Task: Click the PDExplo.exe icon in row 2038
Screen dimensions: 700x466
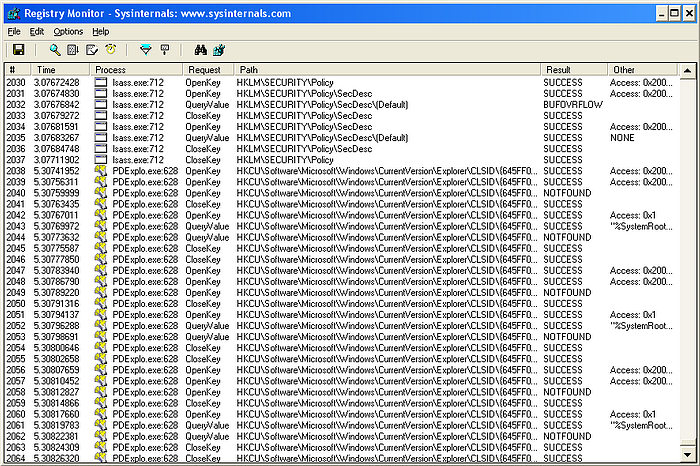Action: coord(101,171)
